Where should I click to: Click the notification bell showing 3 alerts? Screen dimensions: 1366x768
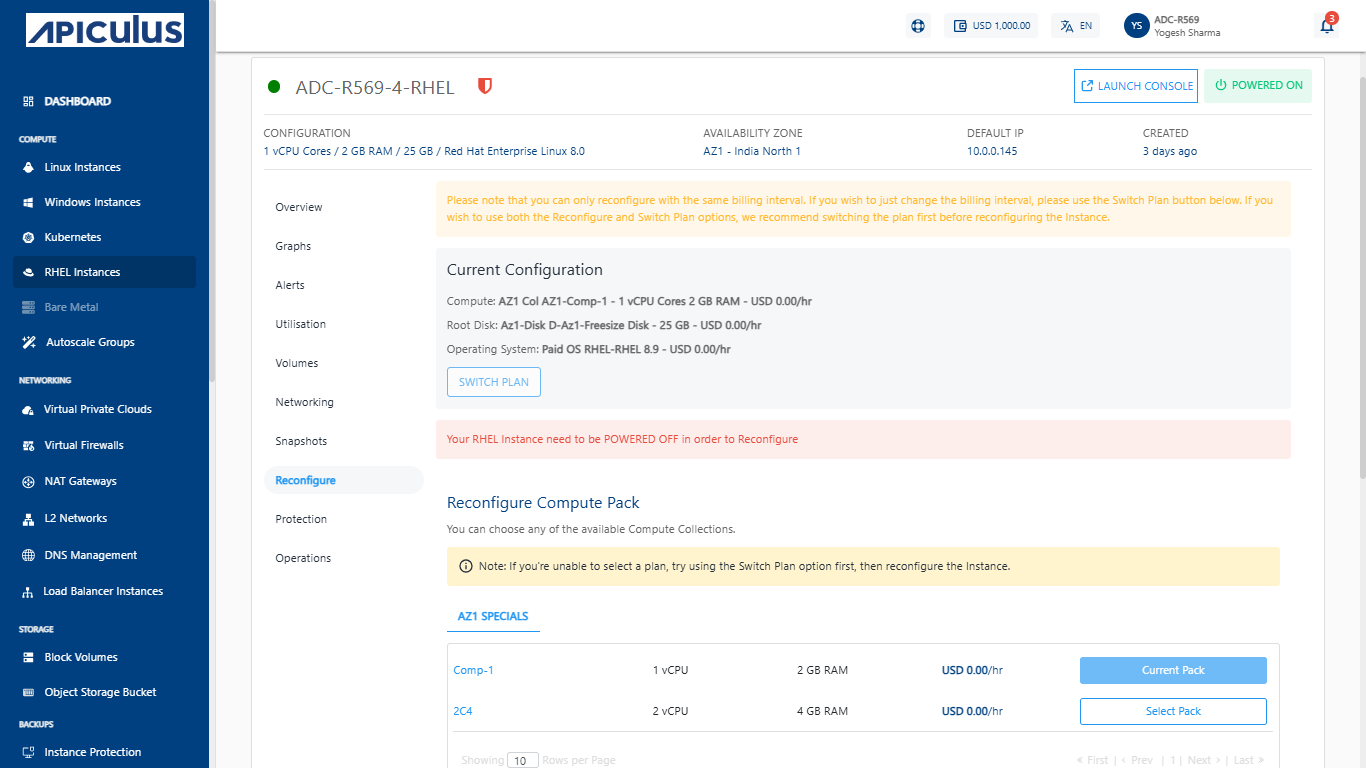[x=1327, y=25]
